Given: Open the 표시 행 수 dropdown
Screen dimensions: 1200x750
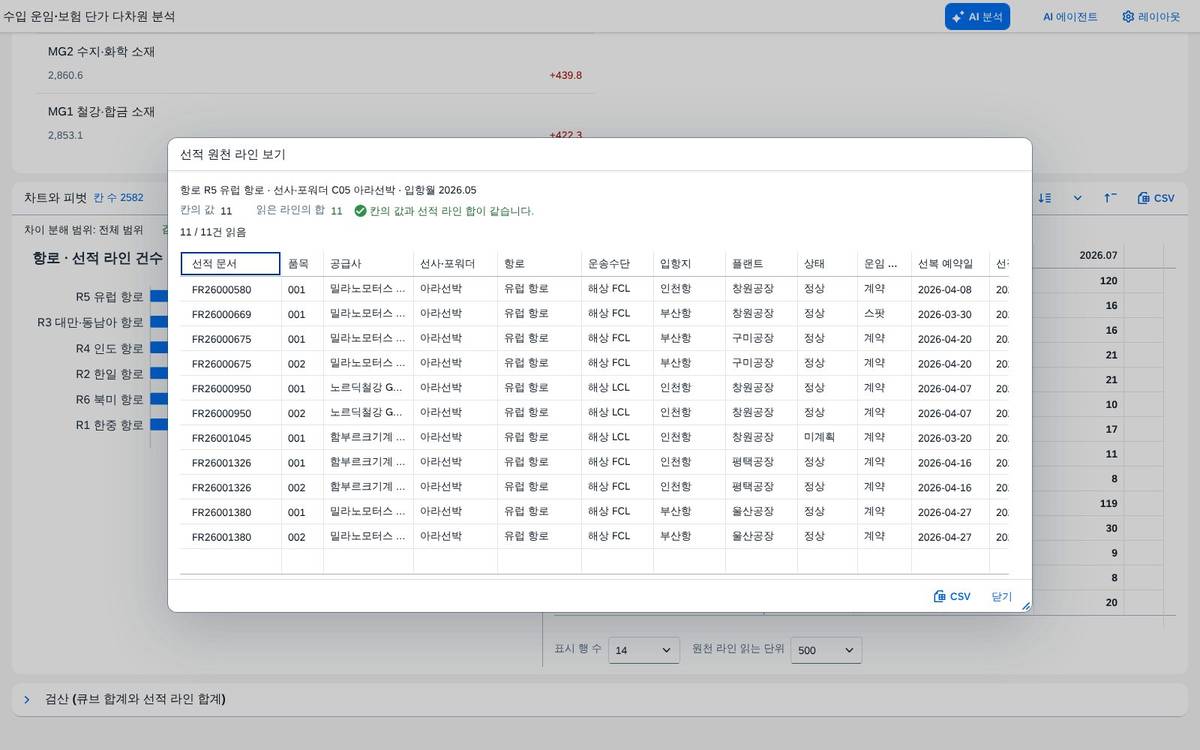Looking at the screenshot, I should pos(643,650).
